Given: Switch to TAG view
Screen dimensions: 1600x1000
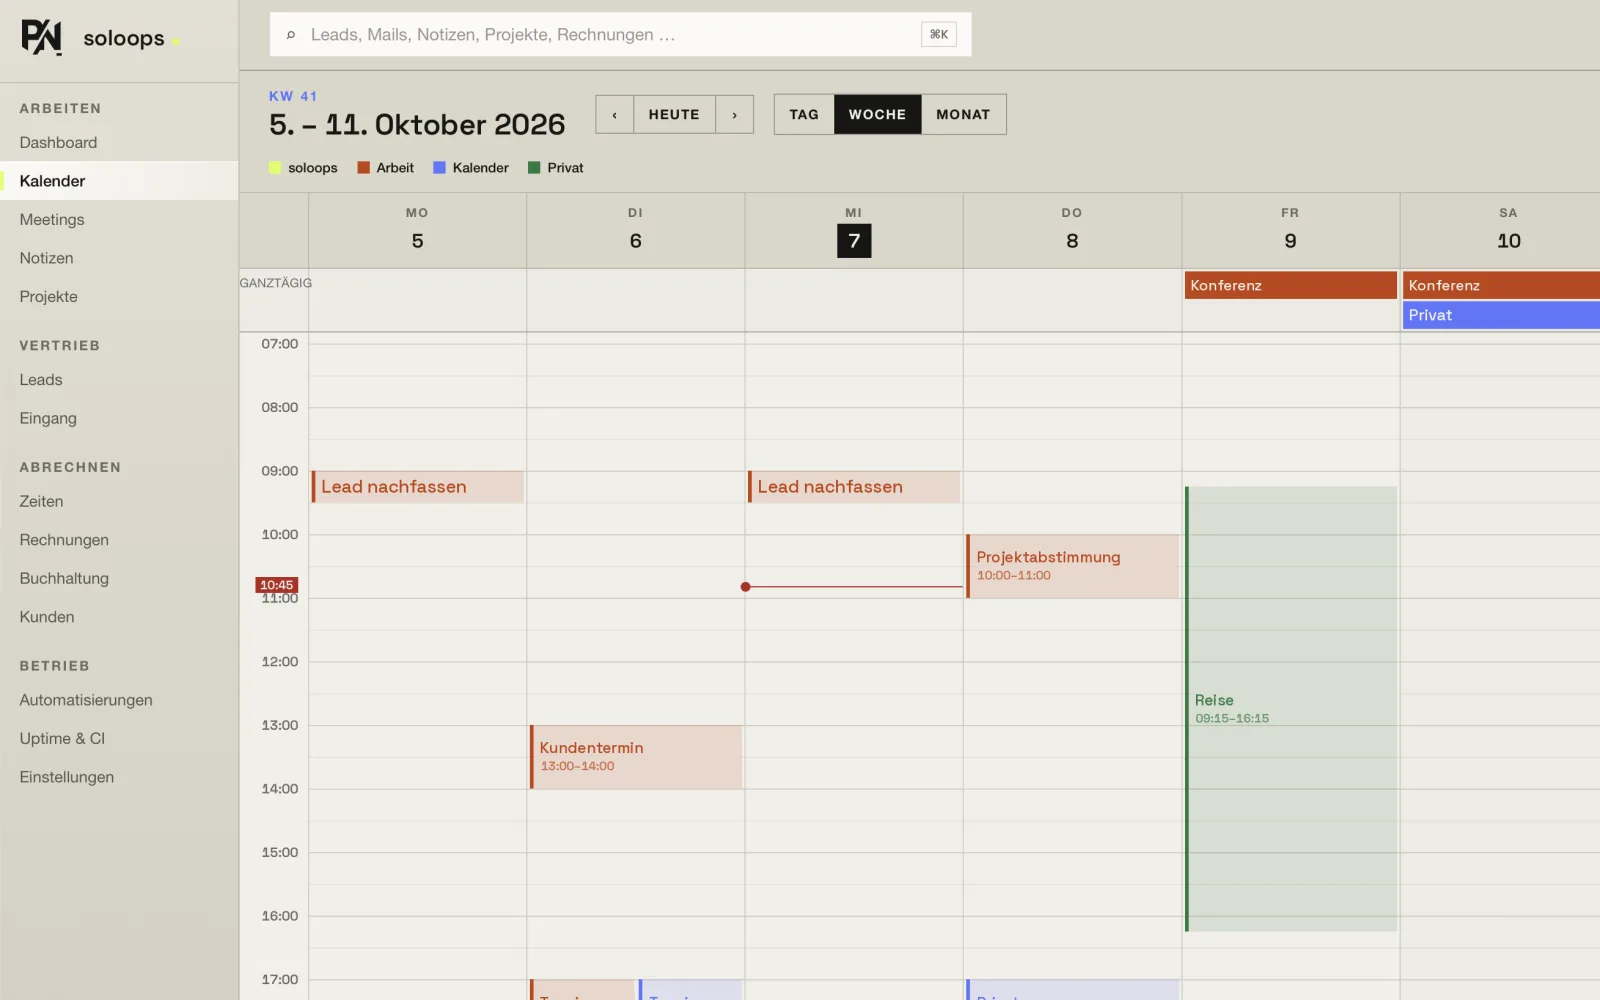Looking at the screenshot, I should pos(804,114).
